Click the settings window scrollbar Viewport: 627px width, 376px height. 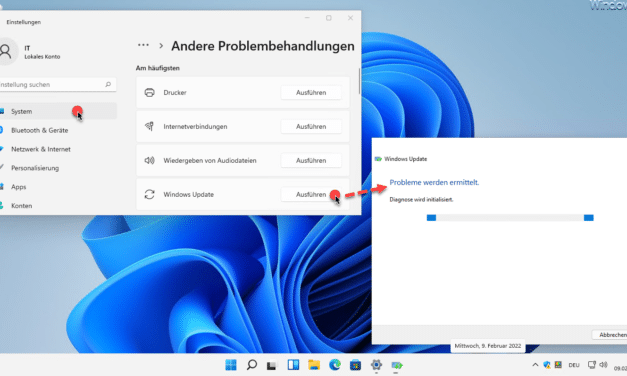point(359,81)
